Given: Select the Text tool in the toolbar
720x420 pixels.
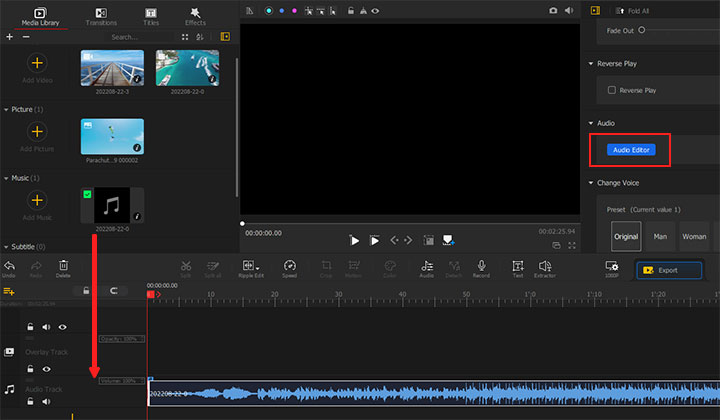Looking at the screenshot, I should pos(517,266).
